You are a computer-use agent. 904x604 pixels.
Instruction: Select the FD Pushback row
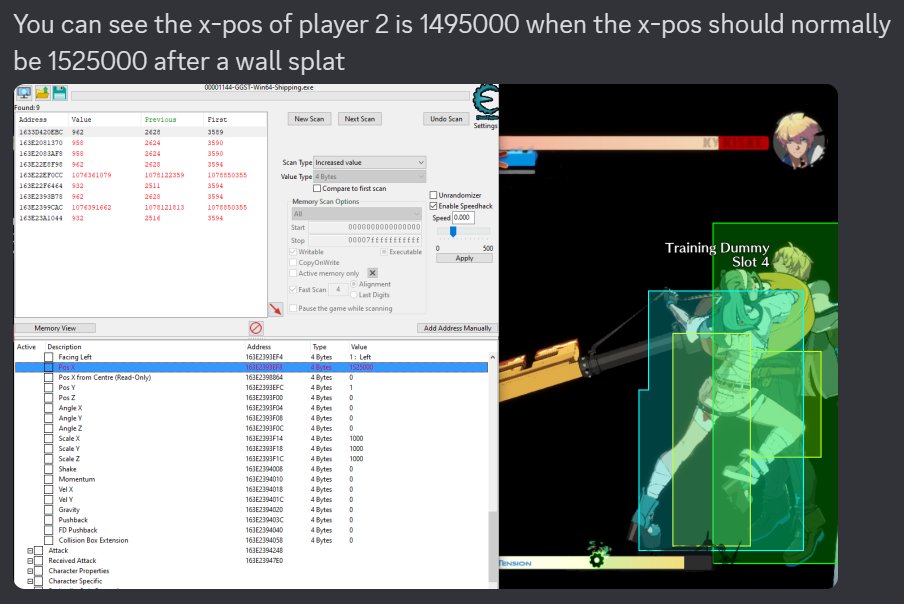[x=251, y=530]
